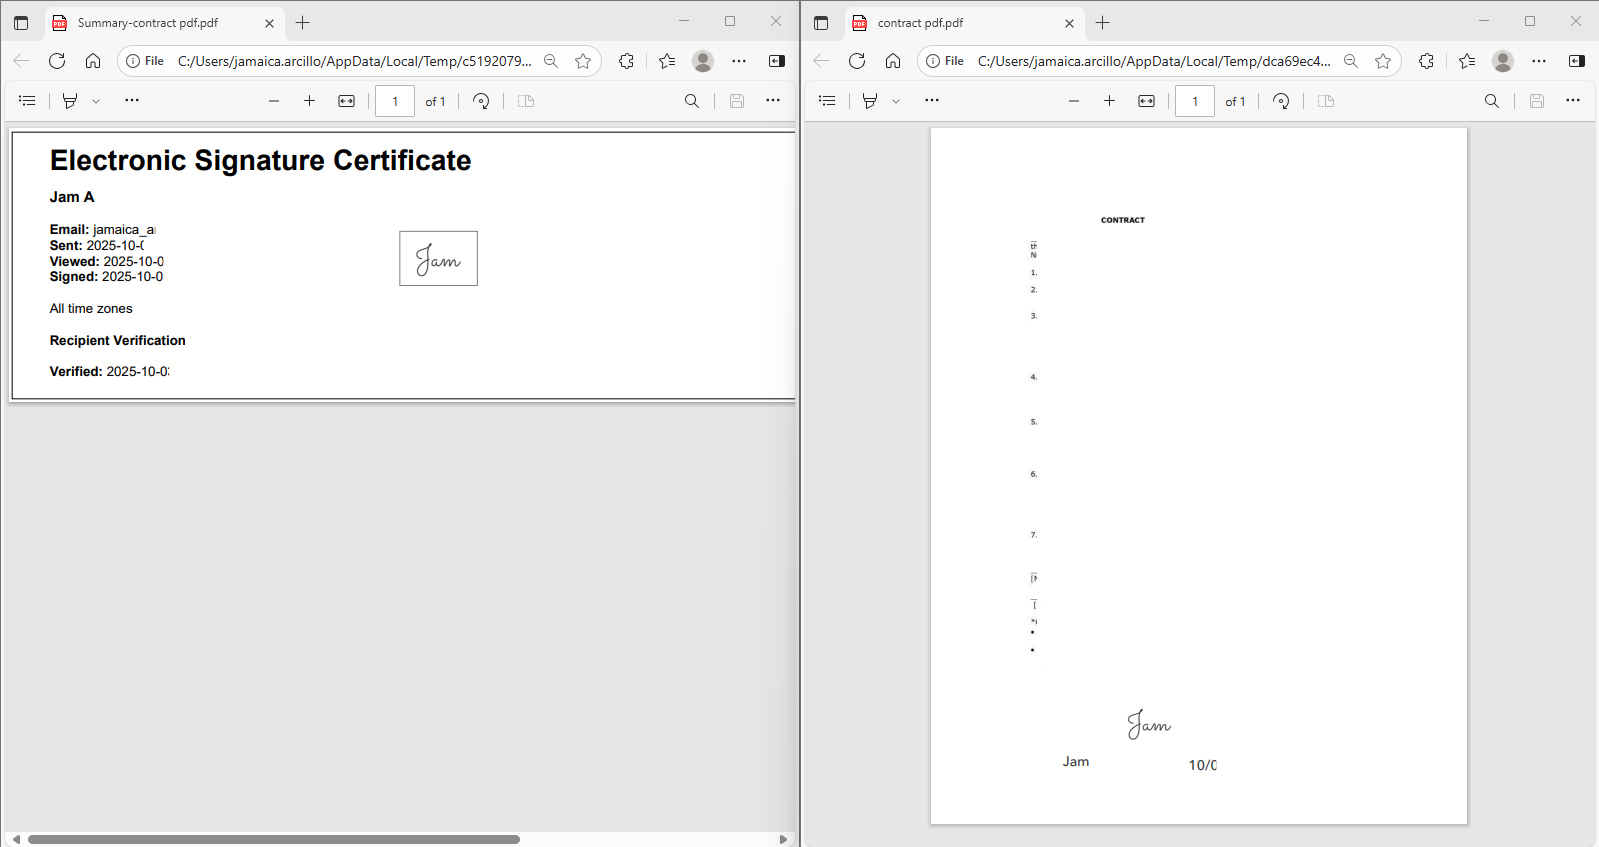Zoom in the contract PDF
The width and height of the screenshot is (1599, 847).
(x=1110, y=101)
